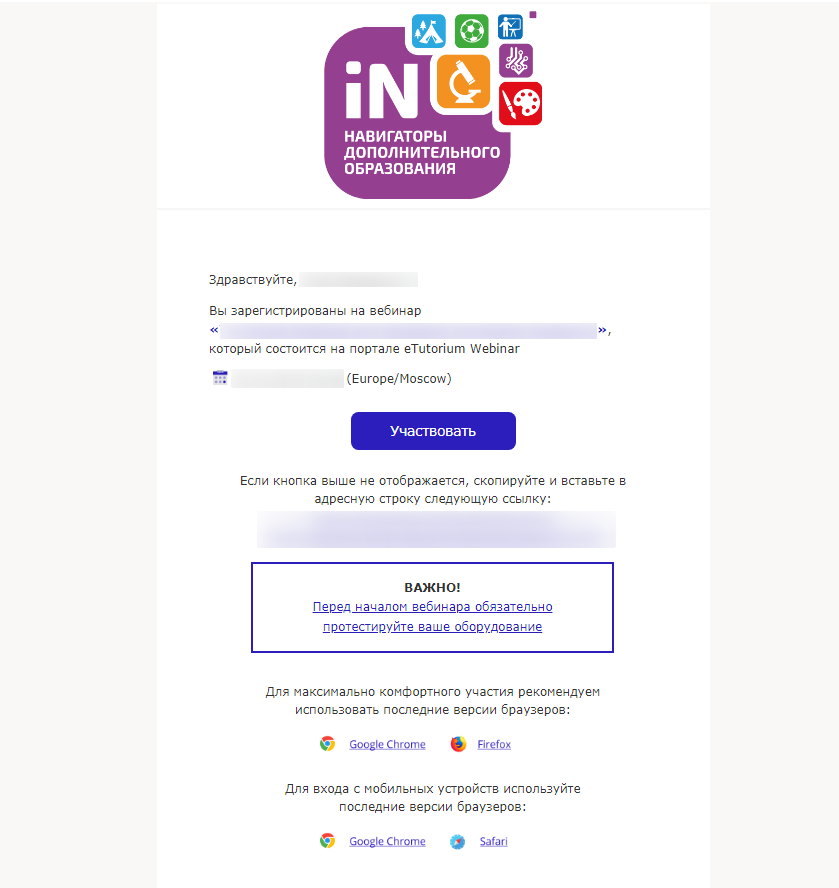Screen dimensions: 839x888
Task: Click the Участвовать button
Action: 433,431
